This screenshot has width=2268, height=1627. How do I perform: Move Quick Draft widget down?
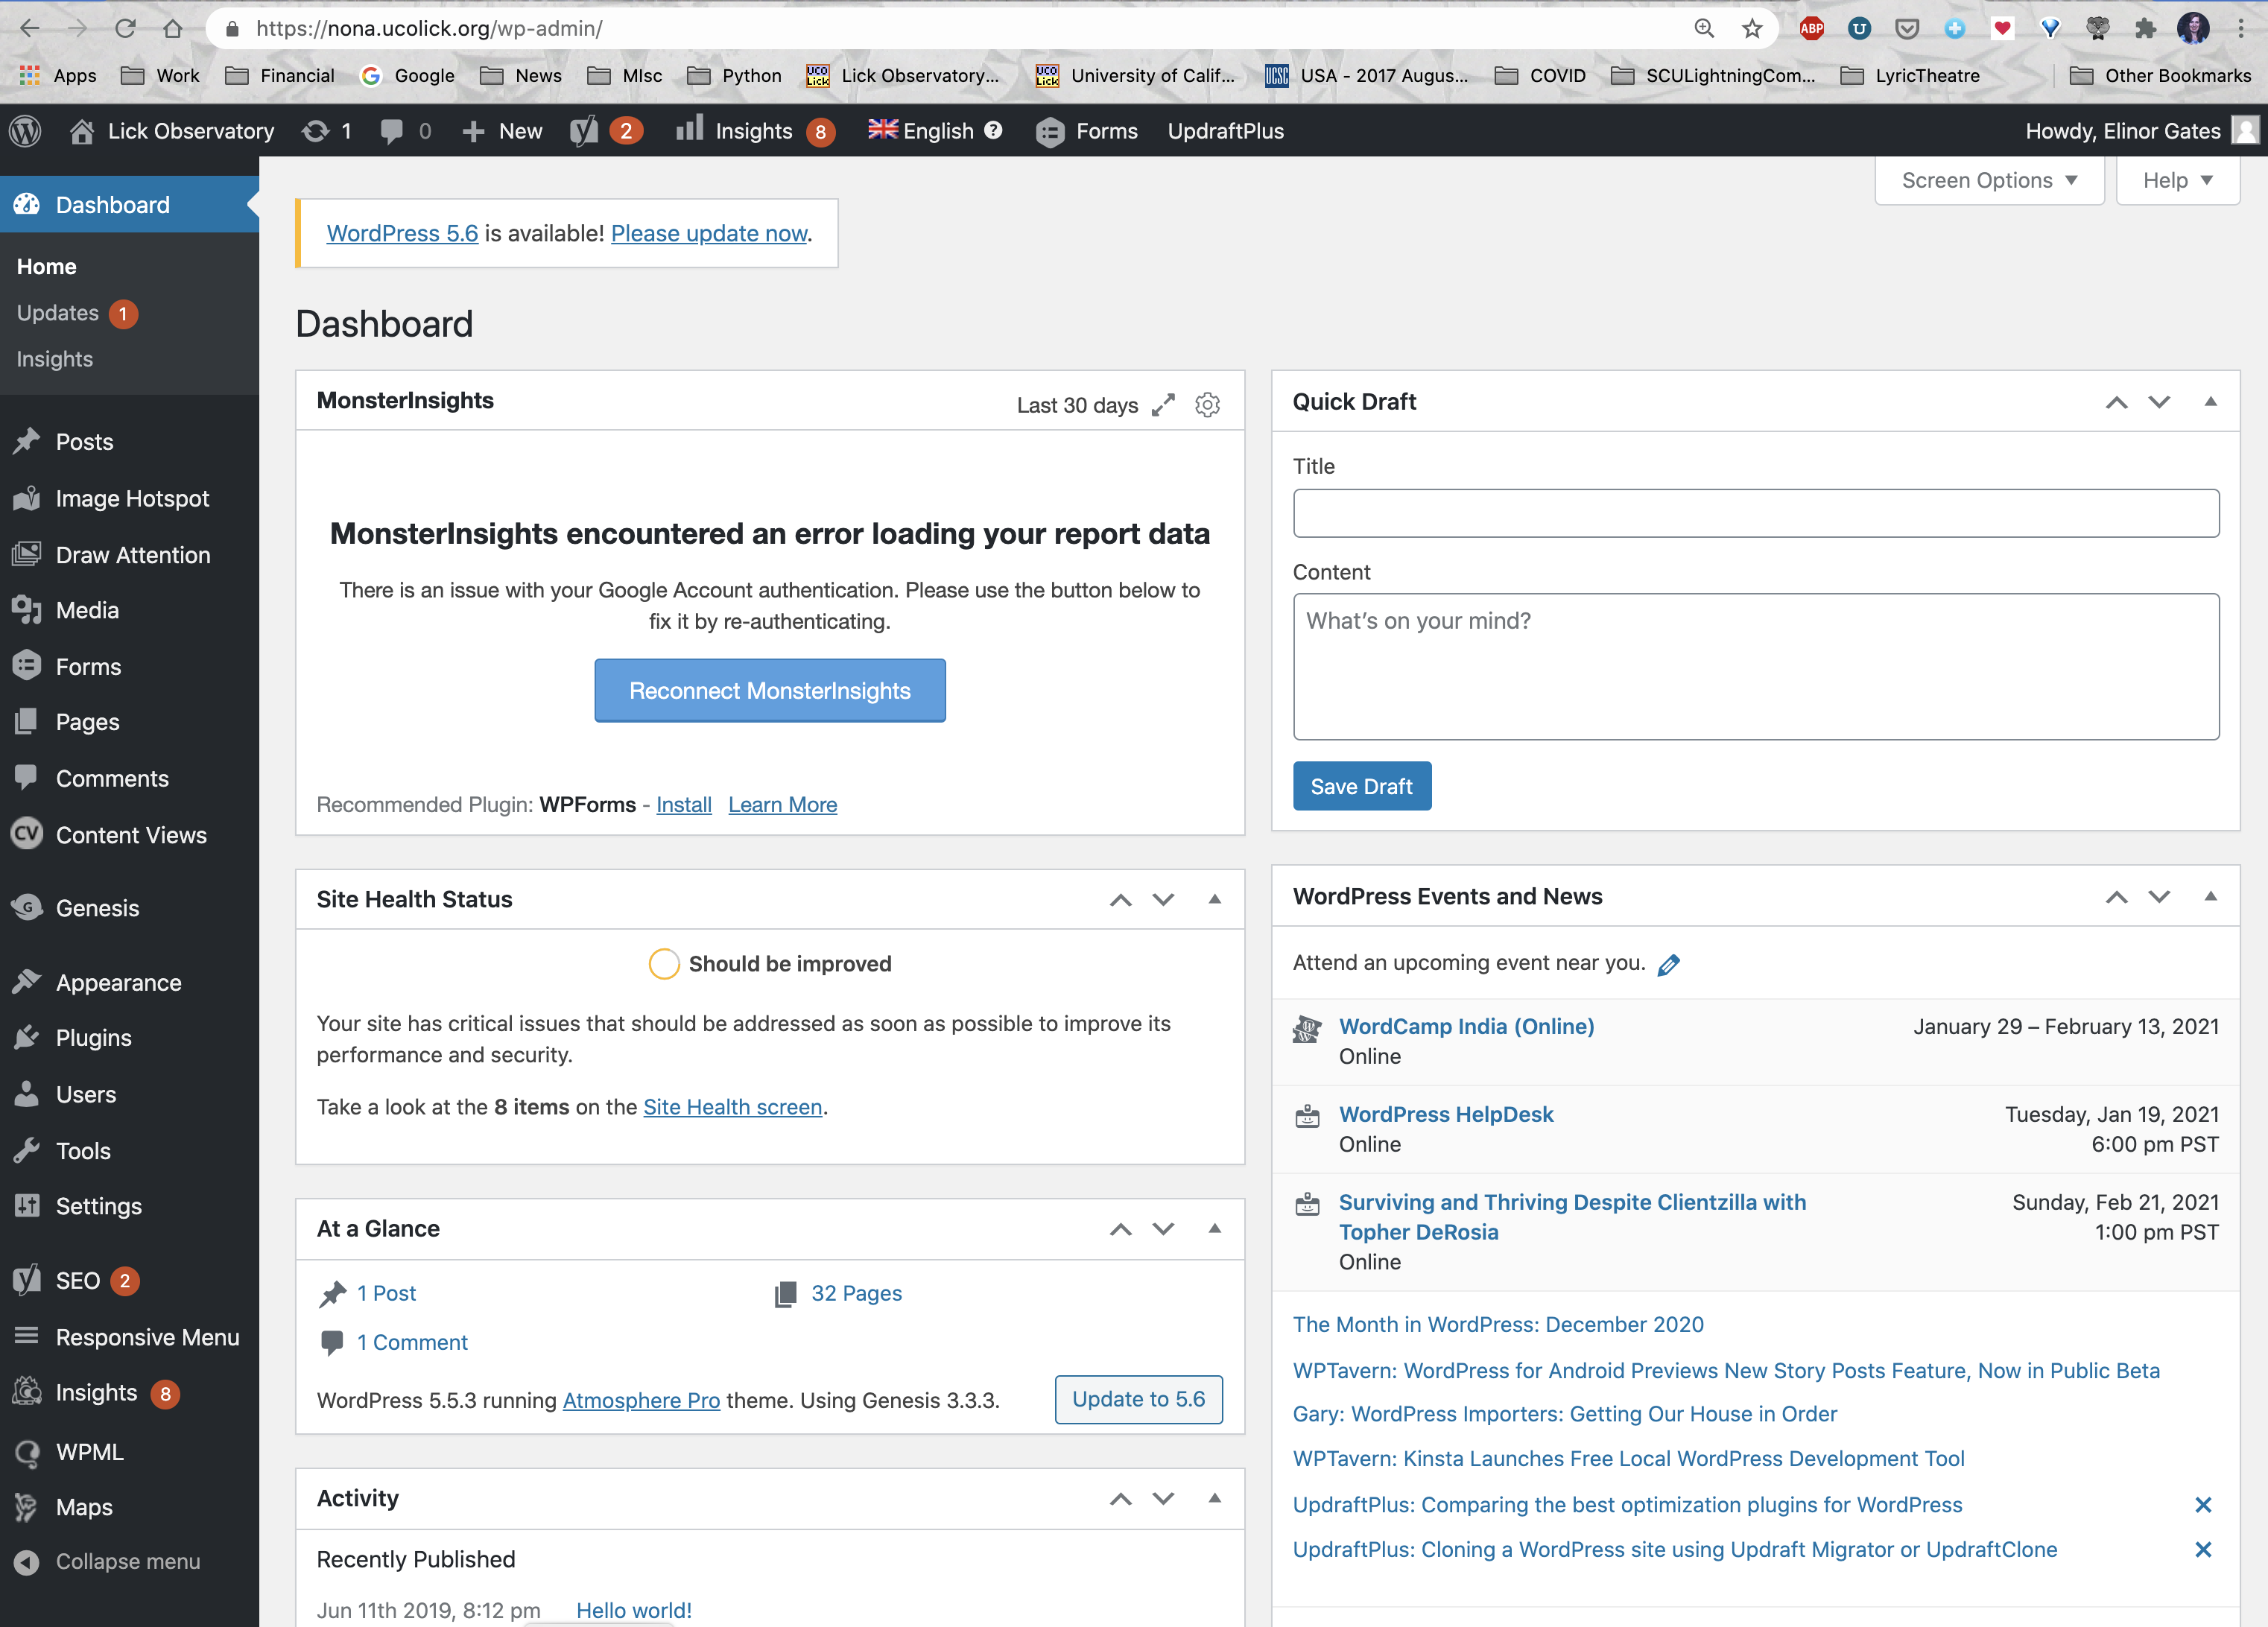(x=2159, y=402)
